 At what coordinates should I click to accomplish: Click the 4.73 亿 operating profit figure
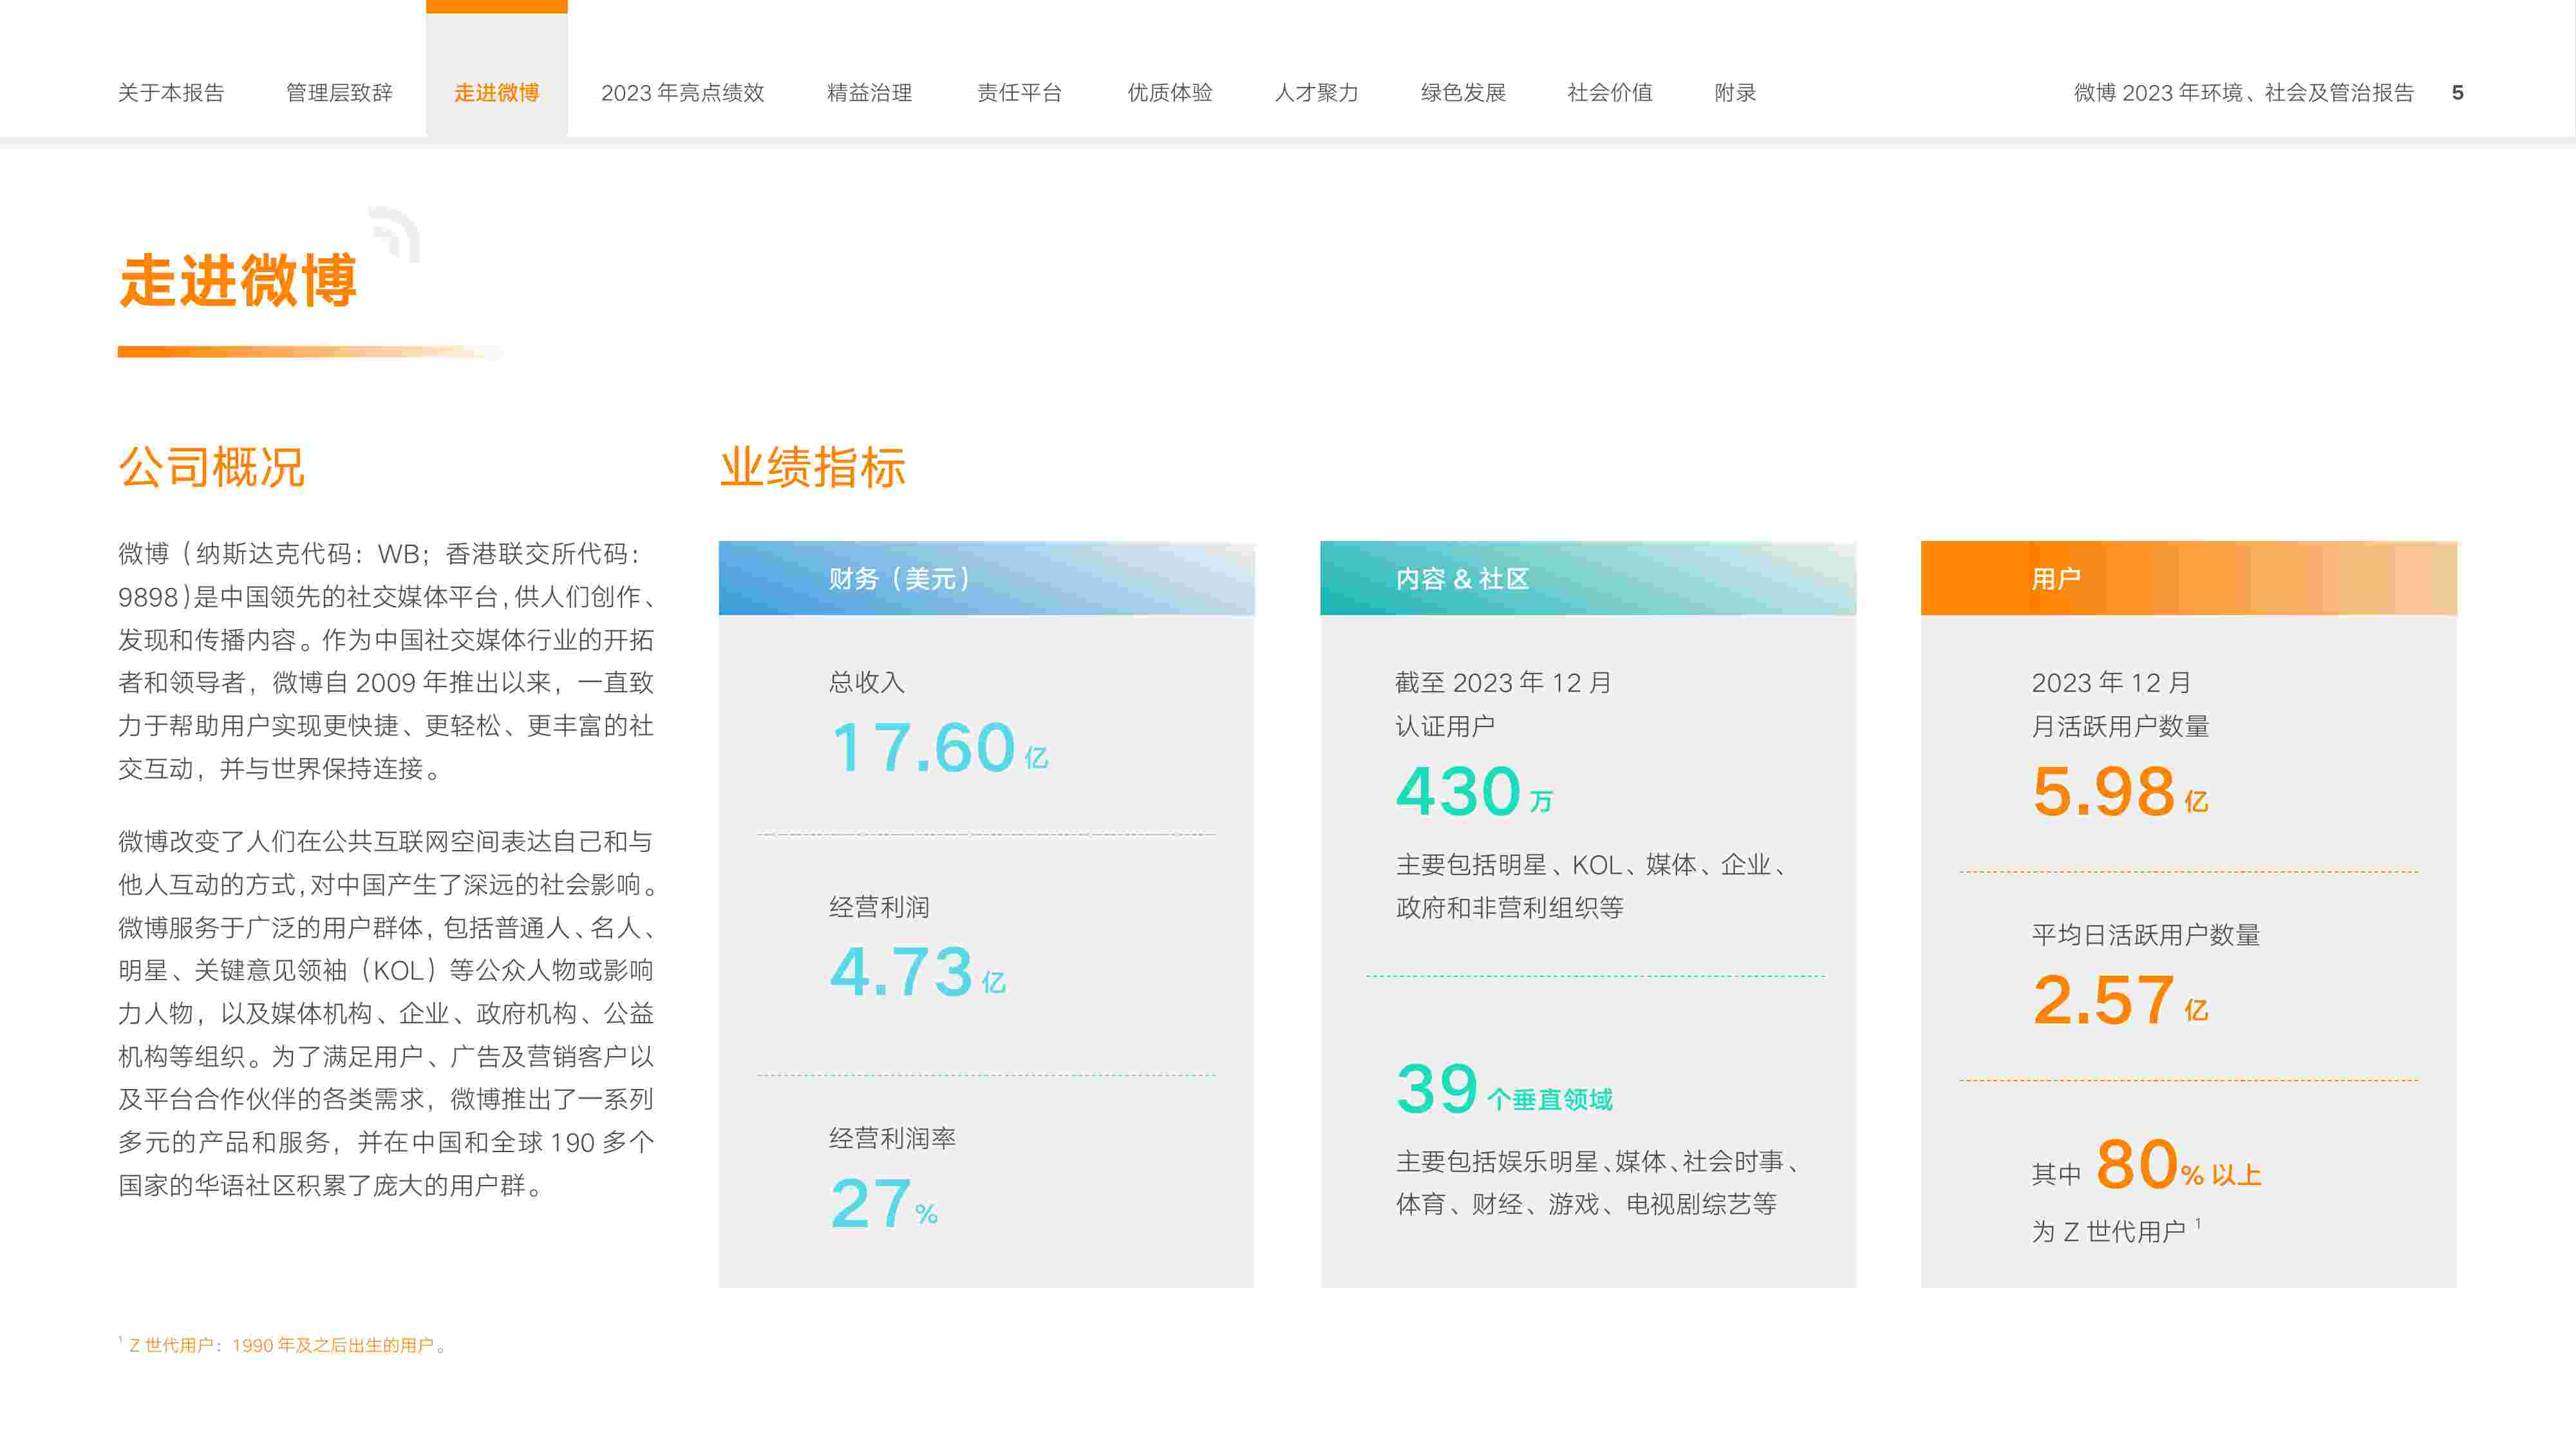[918, 972]
